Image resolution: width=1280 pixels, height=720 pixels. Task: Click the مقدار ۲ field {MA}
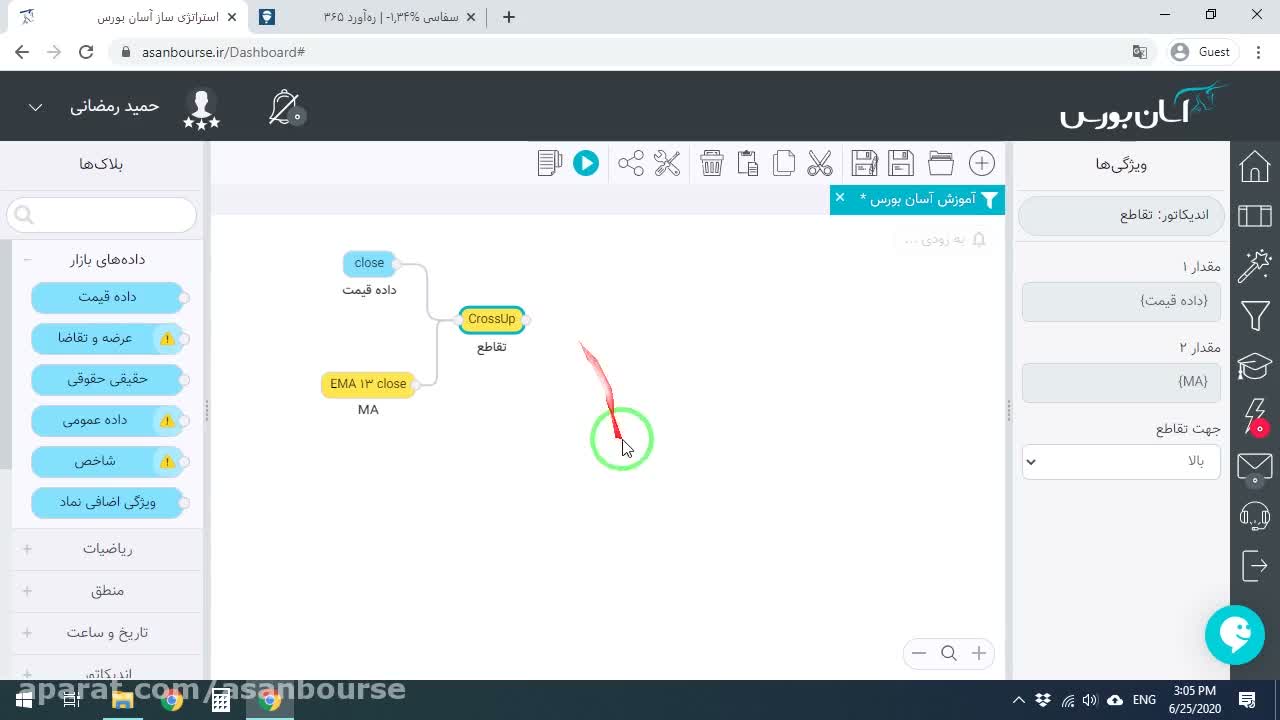[1121, 382]
